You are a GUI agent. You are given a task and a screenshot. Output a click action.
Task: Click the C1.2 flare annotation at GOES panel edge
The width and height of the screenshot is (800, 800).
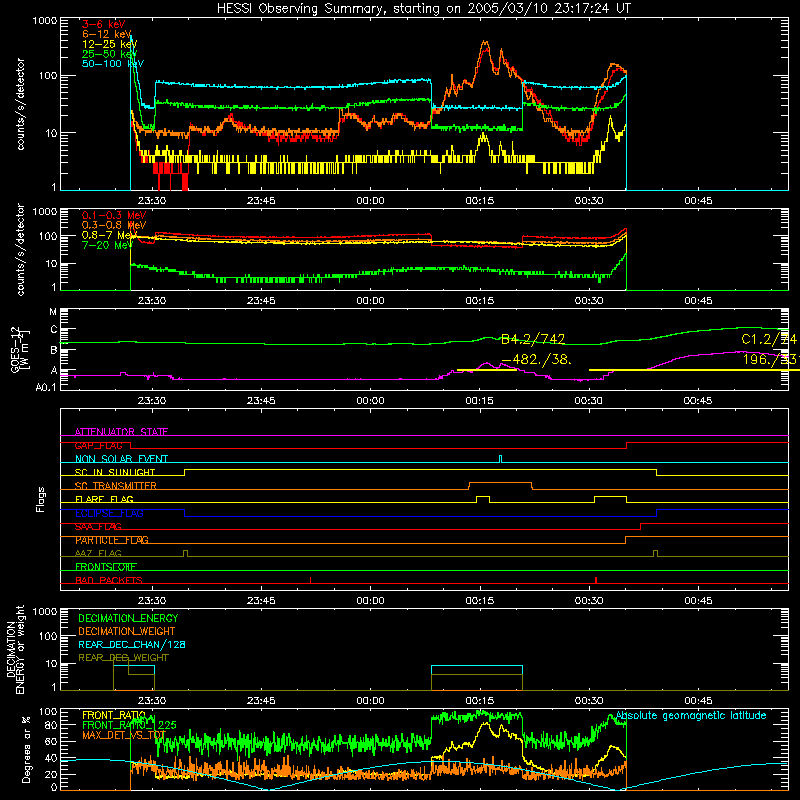point(769,339)
